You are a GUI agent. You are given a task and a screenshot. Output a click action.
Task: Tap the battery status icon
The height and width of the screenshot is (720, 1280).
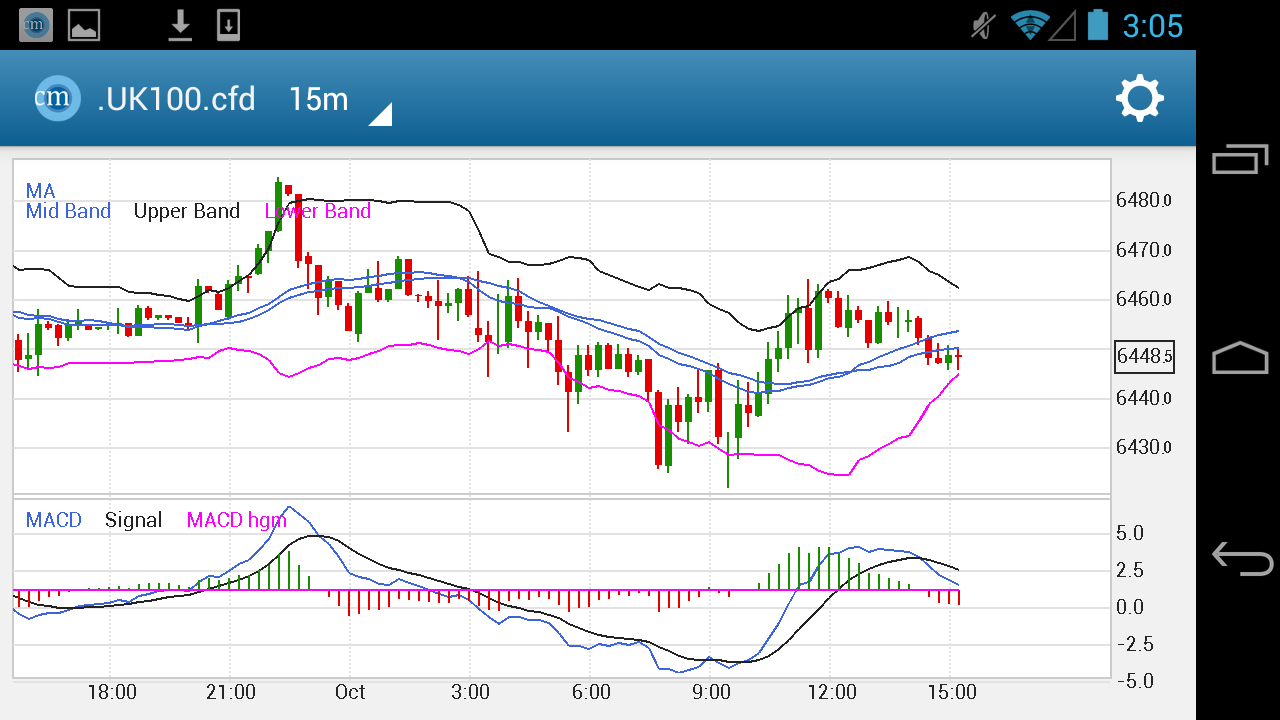1098,24
